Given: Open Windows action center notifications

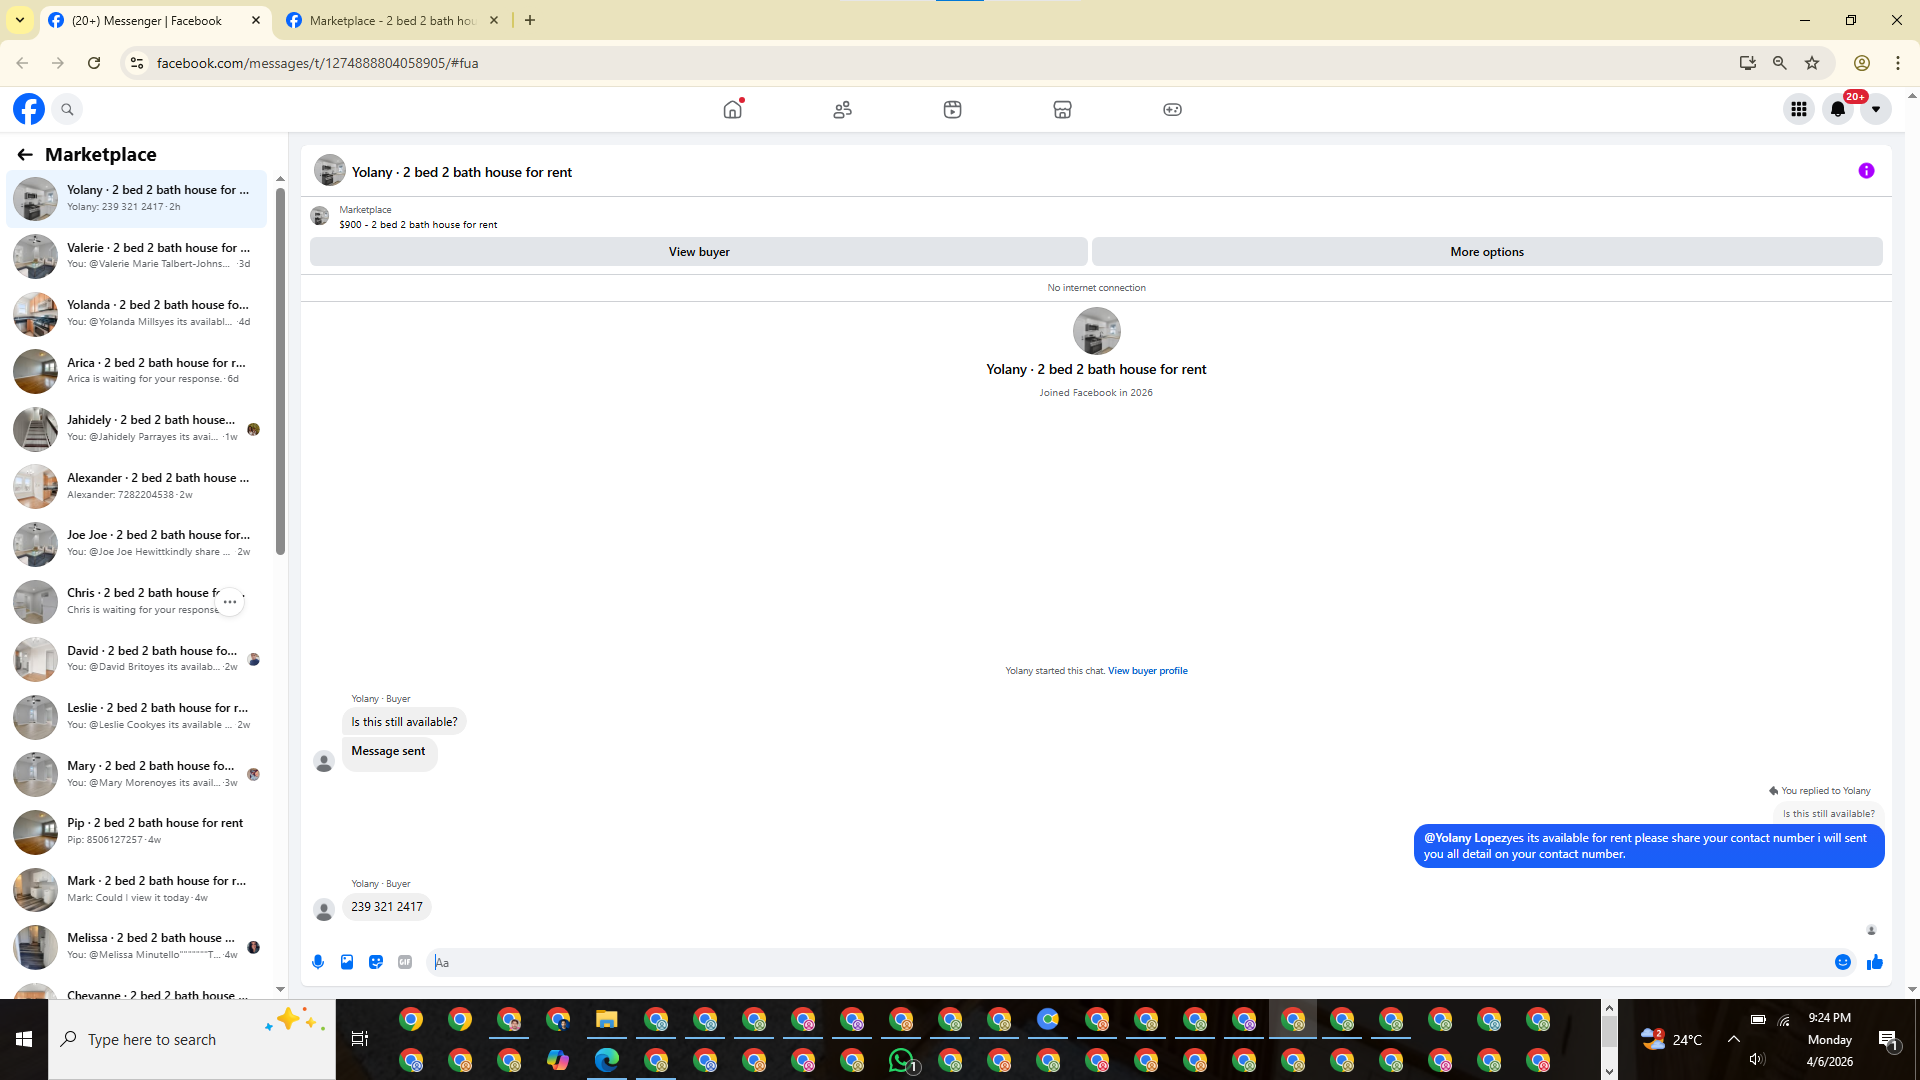Looking at the screenshot, I should (1888, 1040).
